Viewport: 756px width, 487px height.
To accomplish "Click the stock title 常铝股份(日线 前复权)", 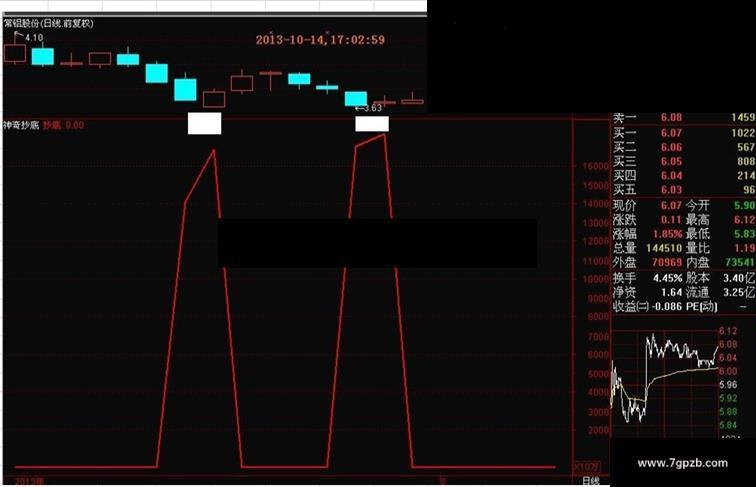I will coord(49,23).
